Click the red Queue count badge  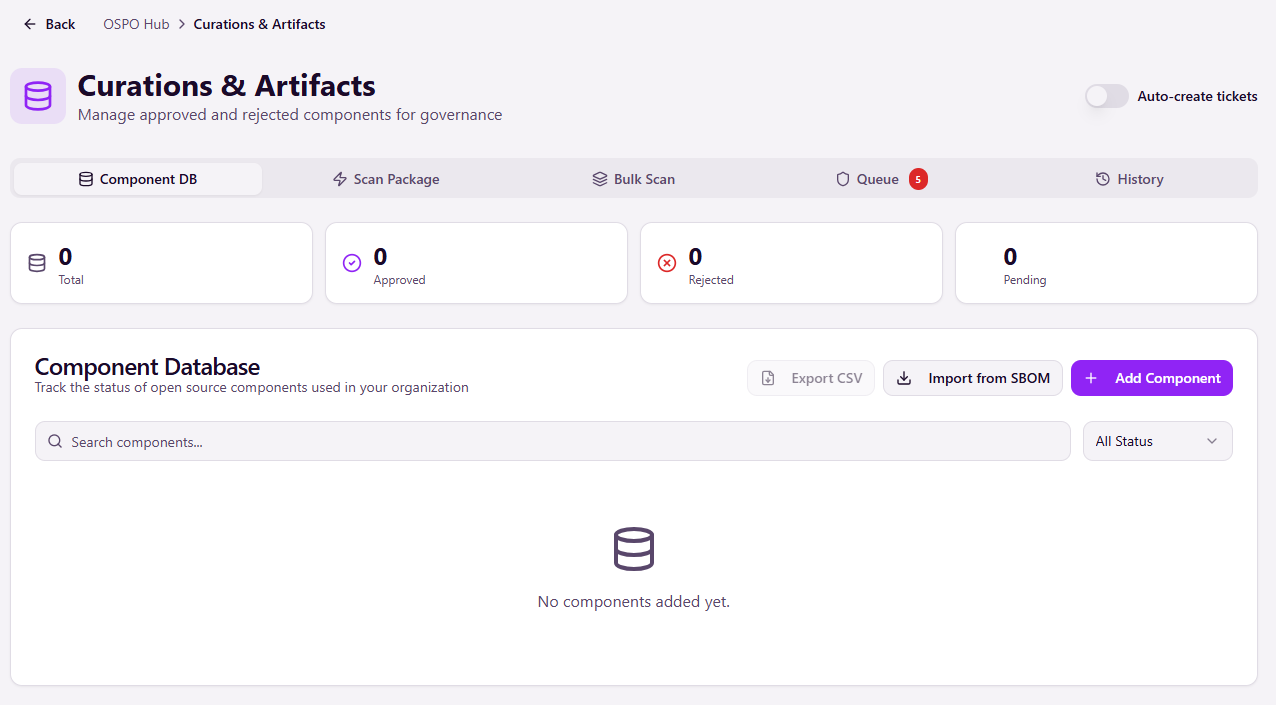(x=918, y=179)
